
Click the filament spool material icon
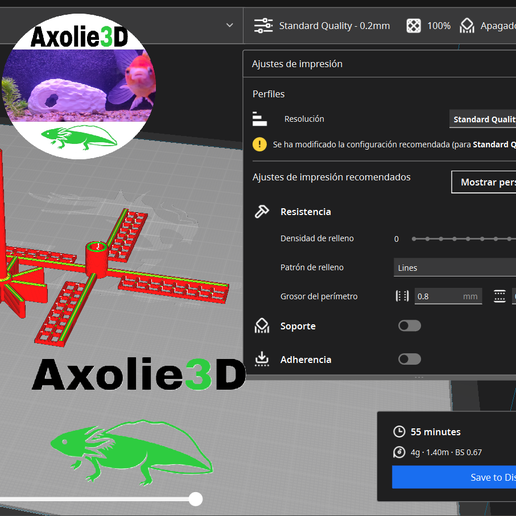point(399,452)
